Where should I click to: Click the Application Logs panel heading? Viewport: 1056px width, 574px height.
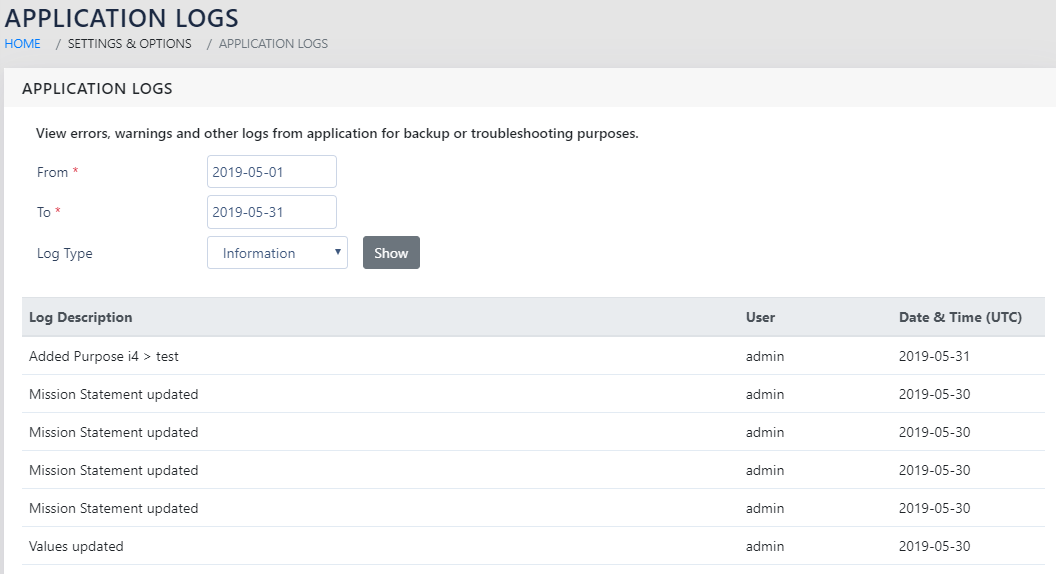(x=97, y=89)
